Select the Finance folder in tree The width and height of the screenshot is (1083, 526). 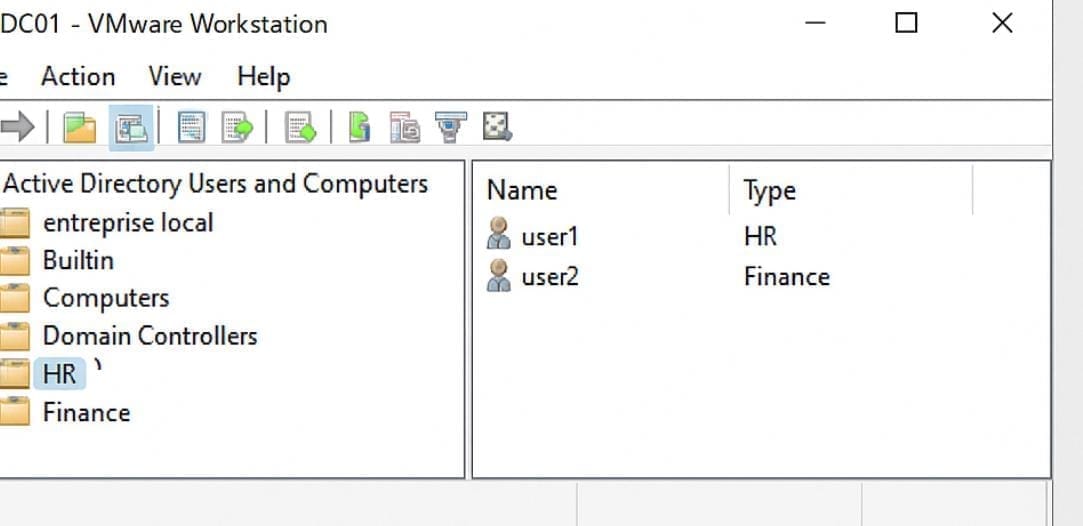coord(86,412)
